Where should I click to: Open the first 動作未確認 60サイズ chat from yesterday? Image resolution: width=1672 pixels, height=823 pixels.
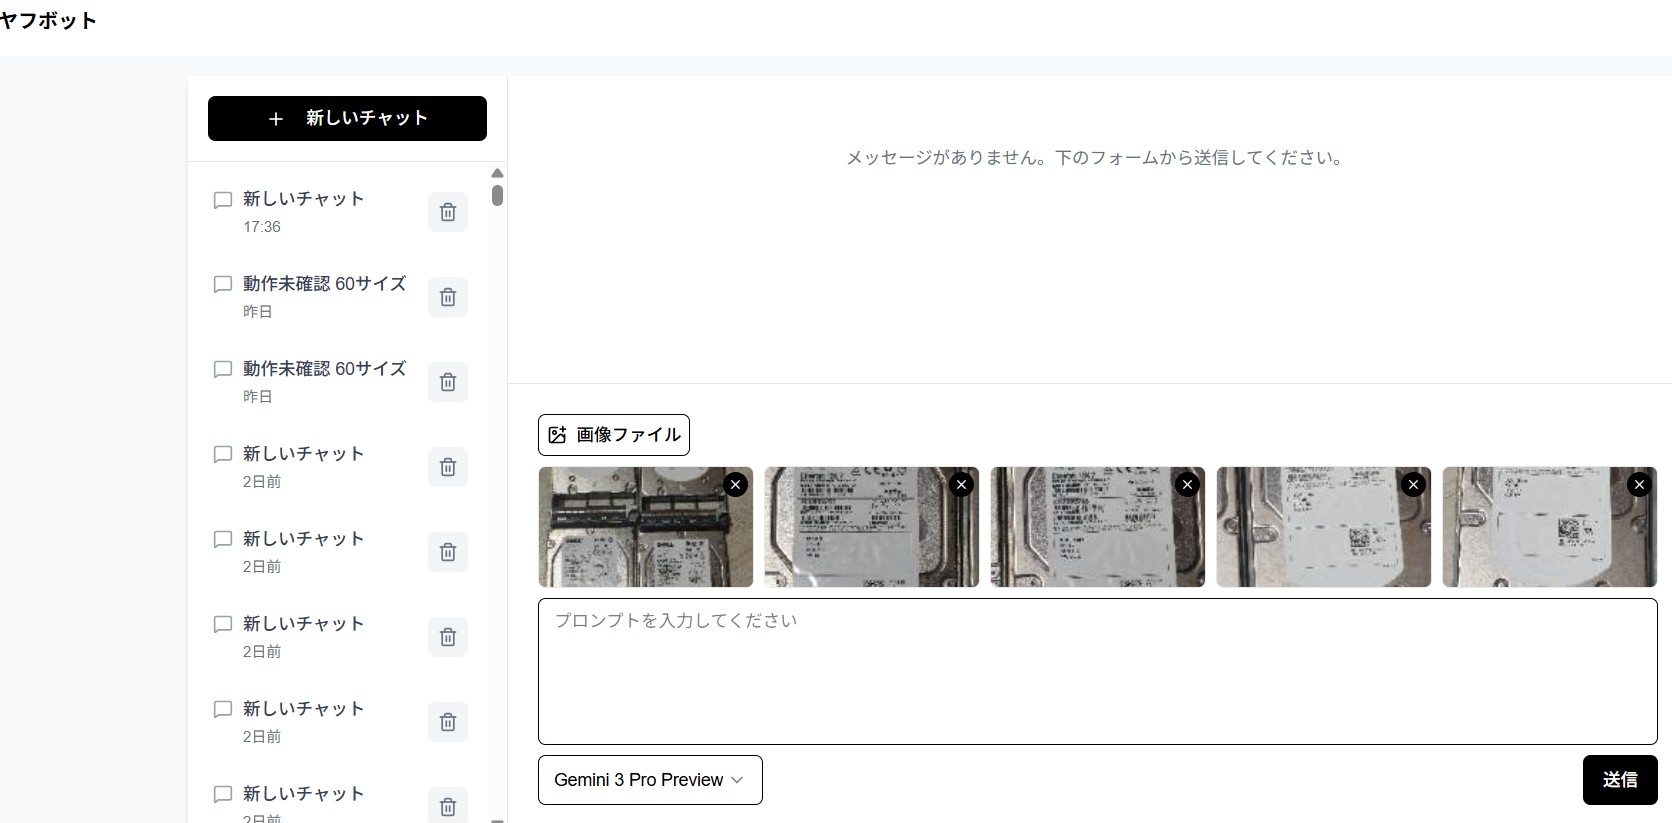pyautogui.click(x=324, y=284)
